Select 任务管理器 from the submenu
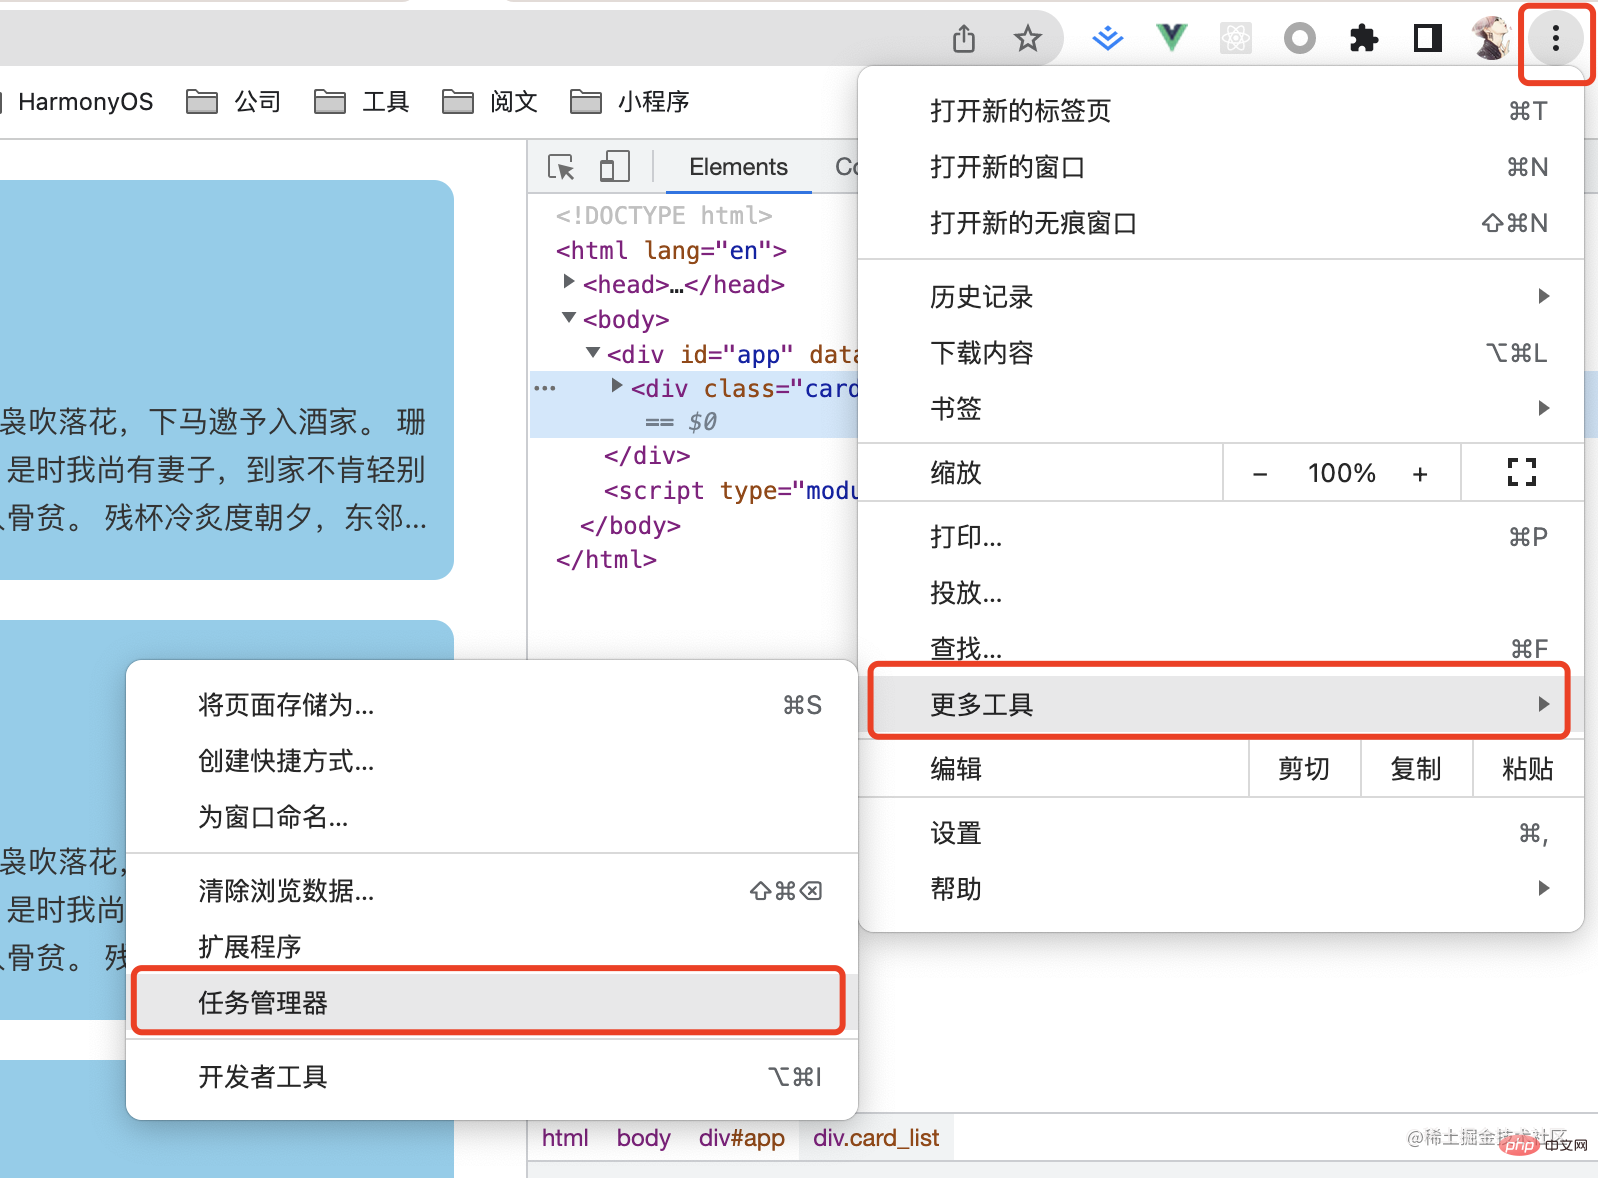This screenshot has width=1598, height=1178. click(x=489, y=1002)
